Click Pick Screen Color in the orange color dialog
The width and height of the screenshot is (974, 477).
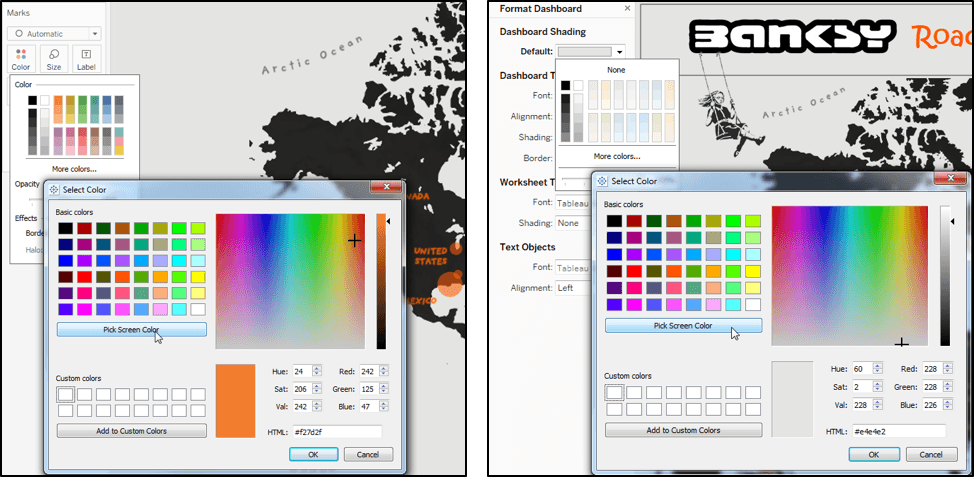[131, 330]
